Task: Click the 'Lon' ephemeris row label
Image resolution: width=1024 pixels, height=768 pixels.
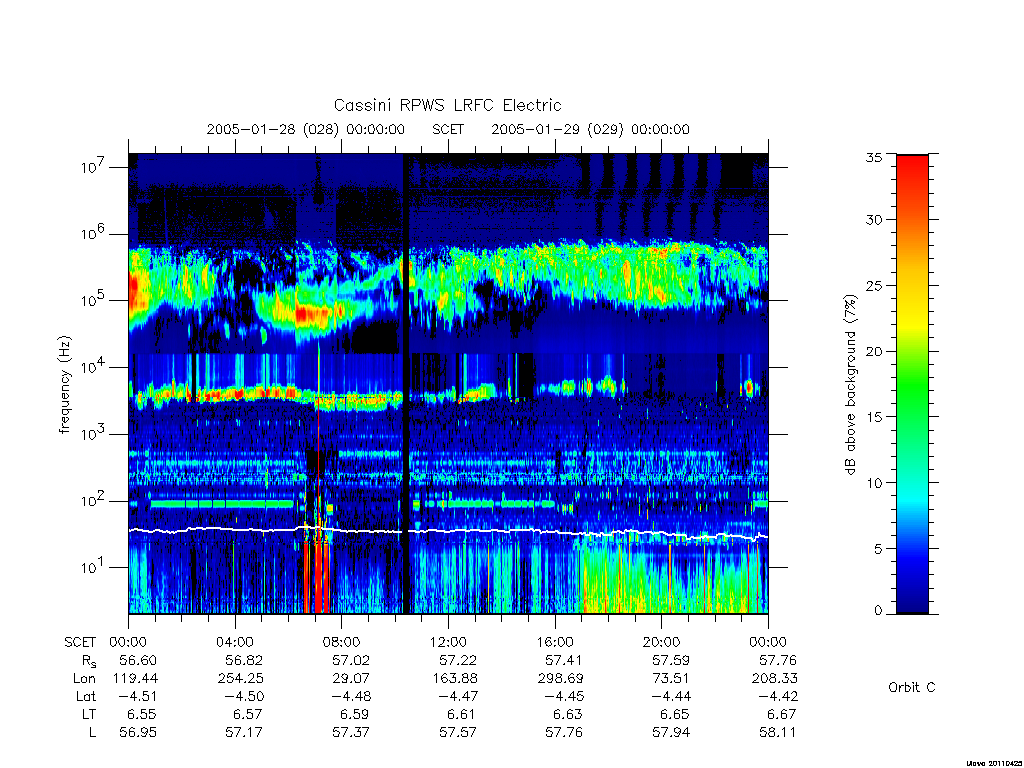Action: [85, 678]
